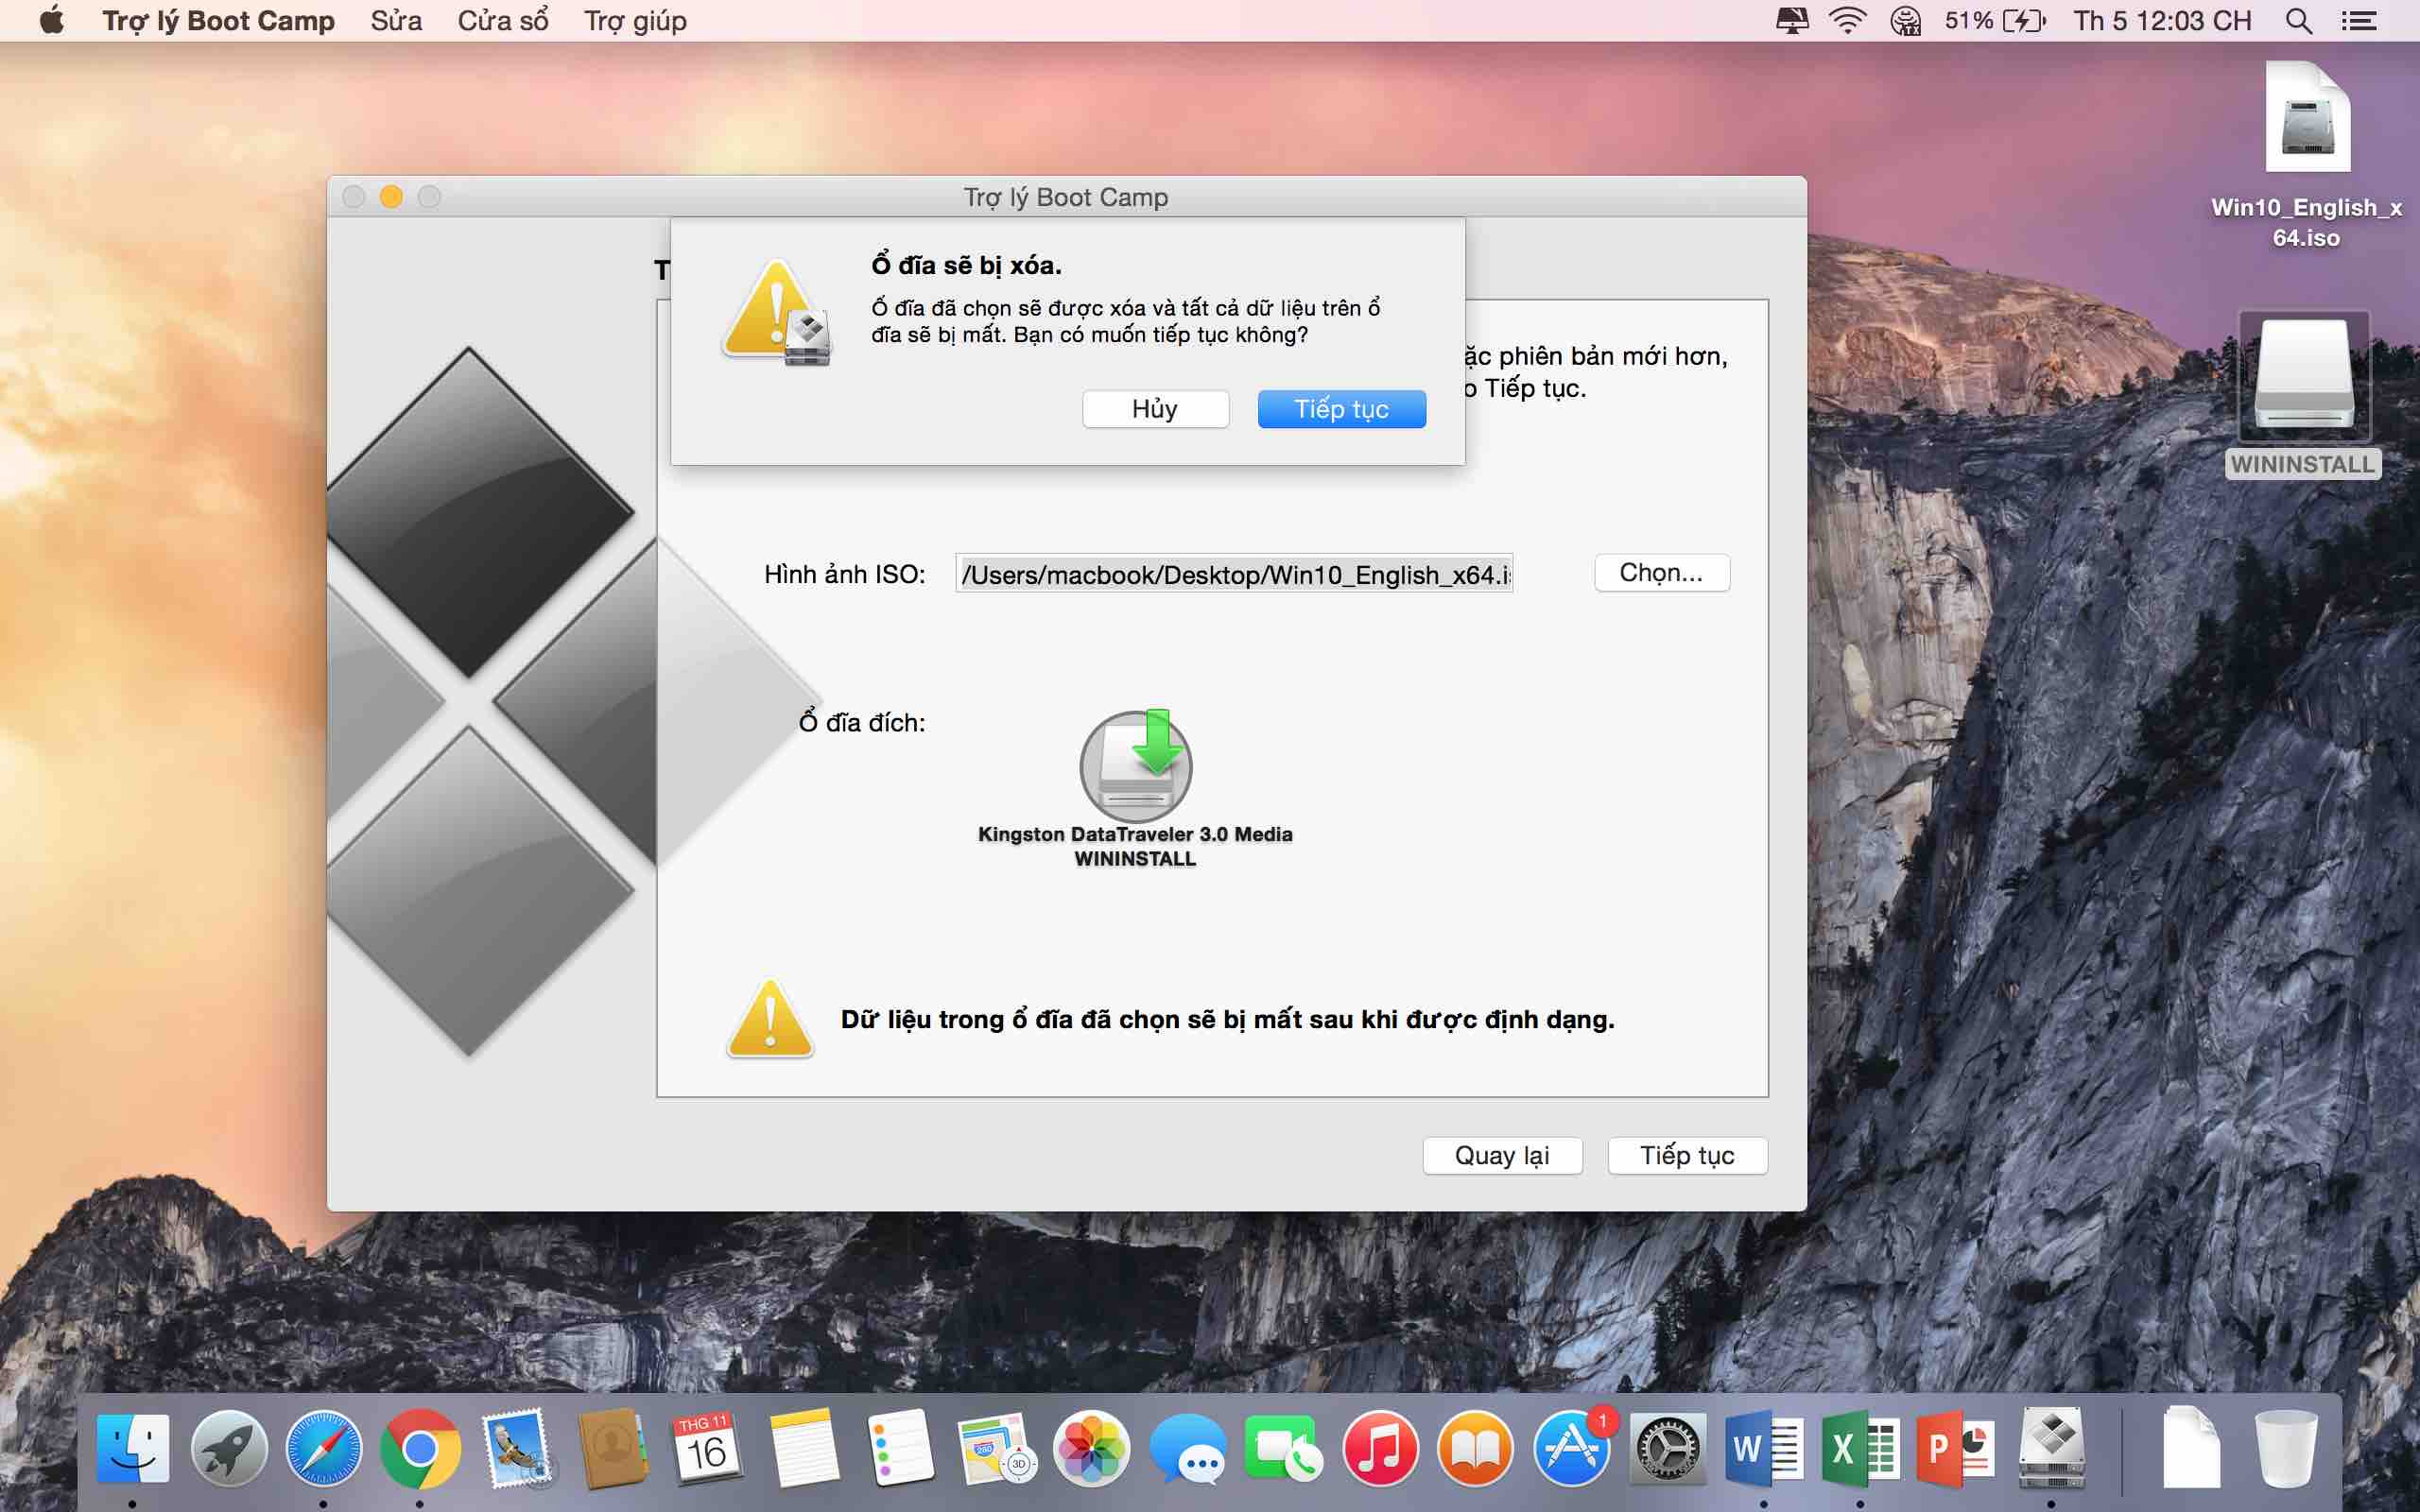
Task: Click the ISO image path field
Action: pyautogui.click(x=1233, y=574)
